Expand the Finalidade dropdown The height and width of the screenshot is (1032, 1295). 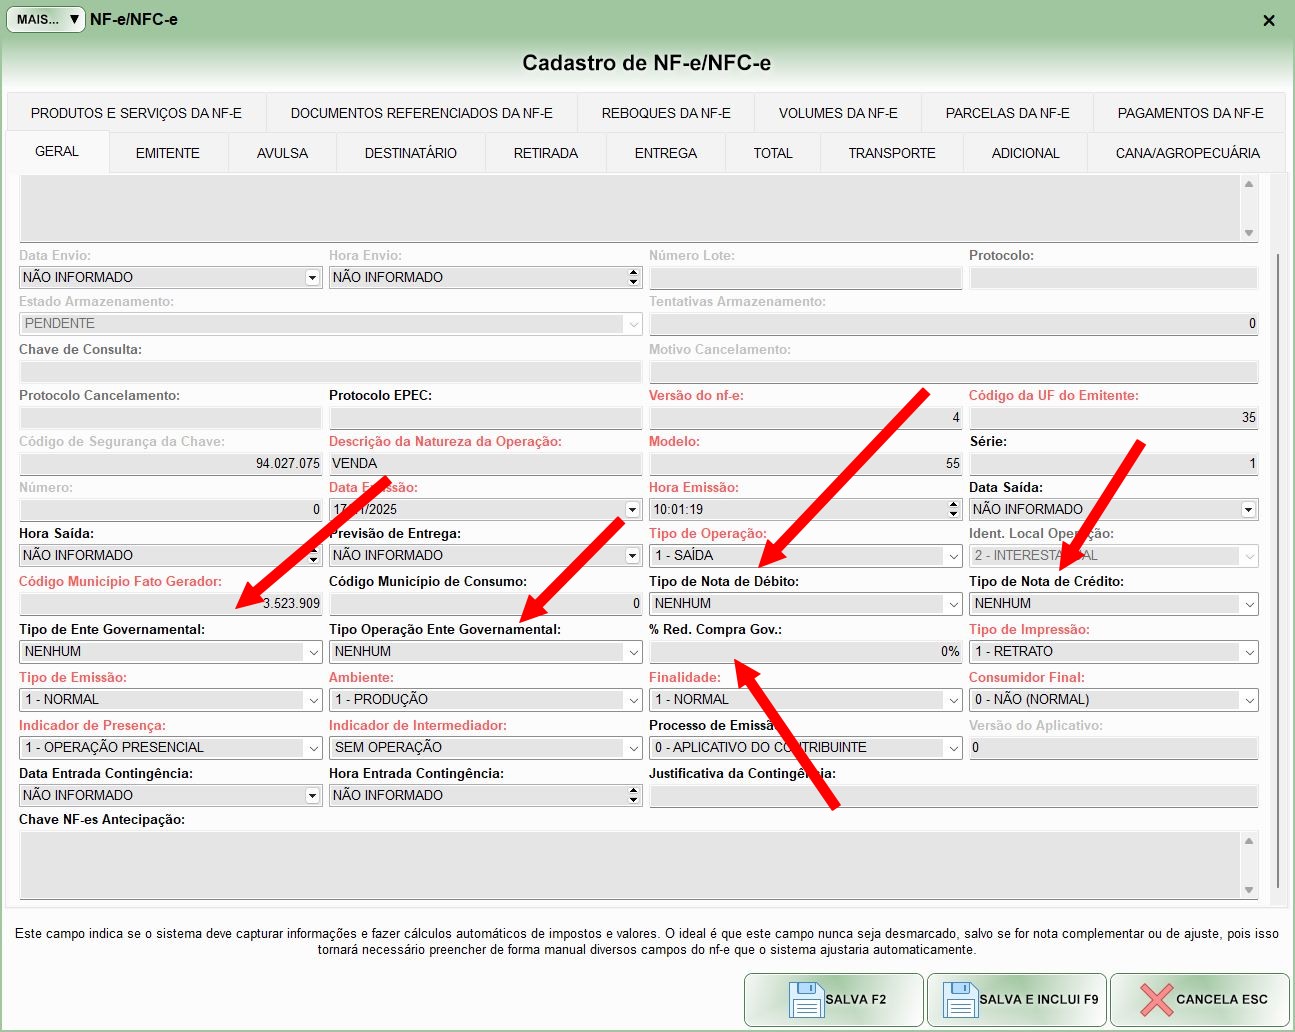click(x=953, y=700)
